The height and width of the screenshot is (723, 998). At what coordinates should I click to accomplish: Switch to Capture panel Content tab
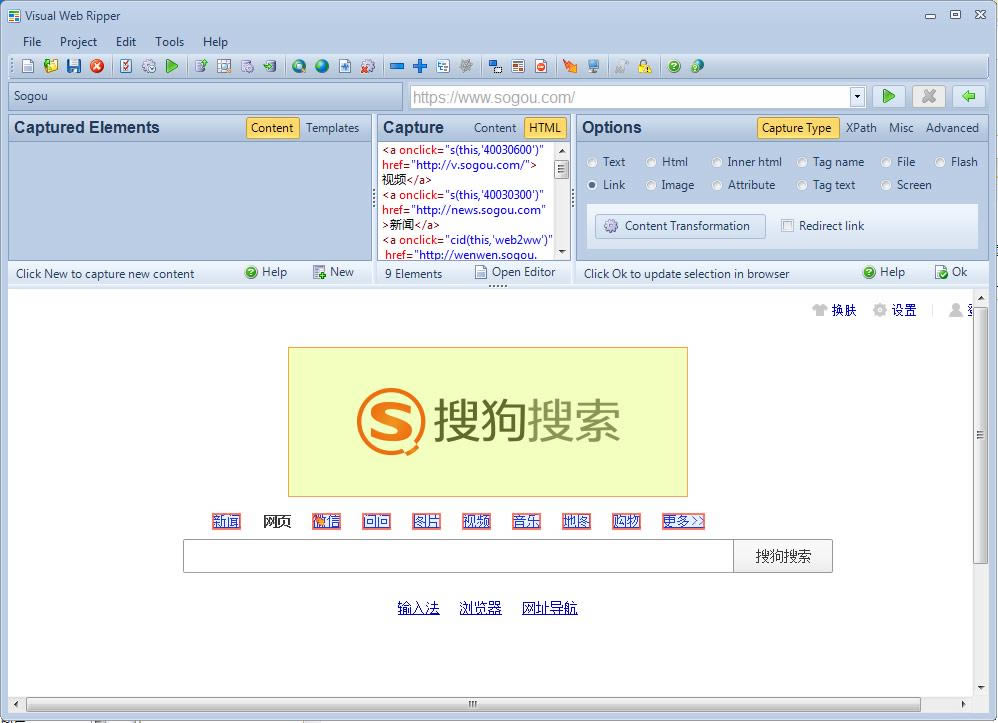coord(495,128)
